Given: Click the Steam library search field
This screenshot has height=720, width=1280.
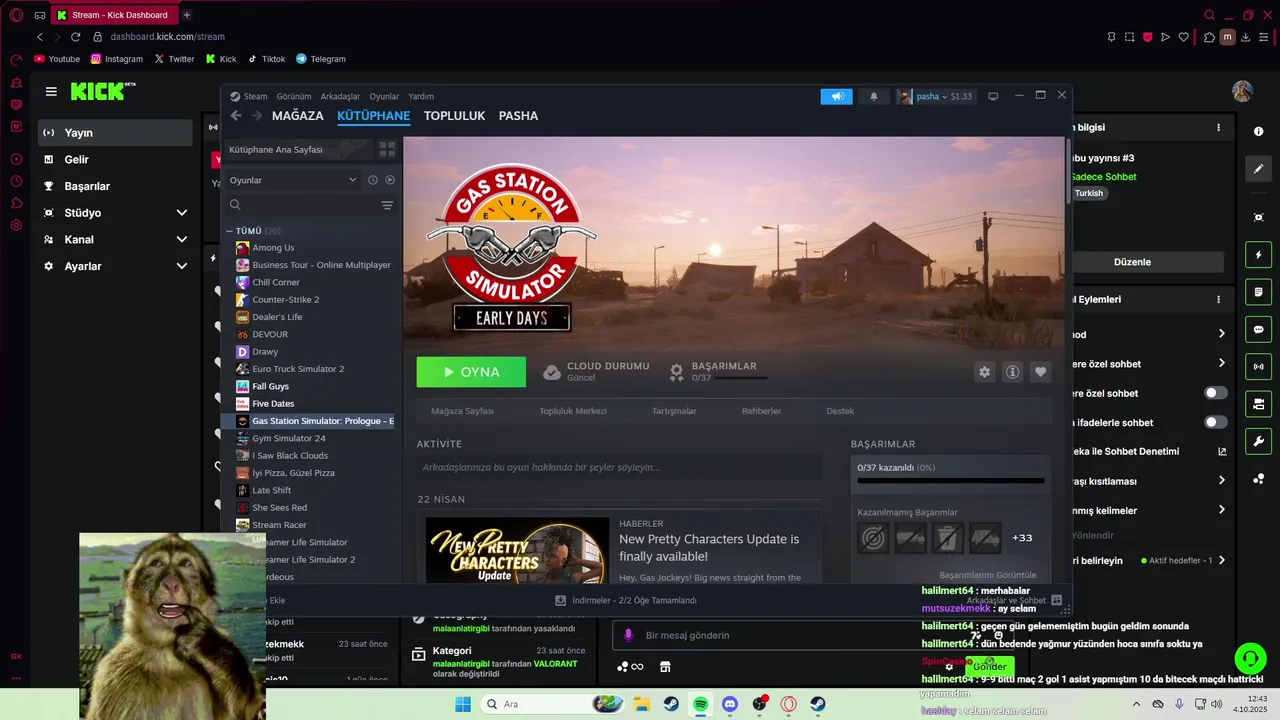Looking at the screenshot, I should coord(303,205).
